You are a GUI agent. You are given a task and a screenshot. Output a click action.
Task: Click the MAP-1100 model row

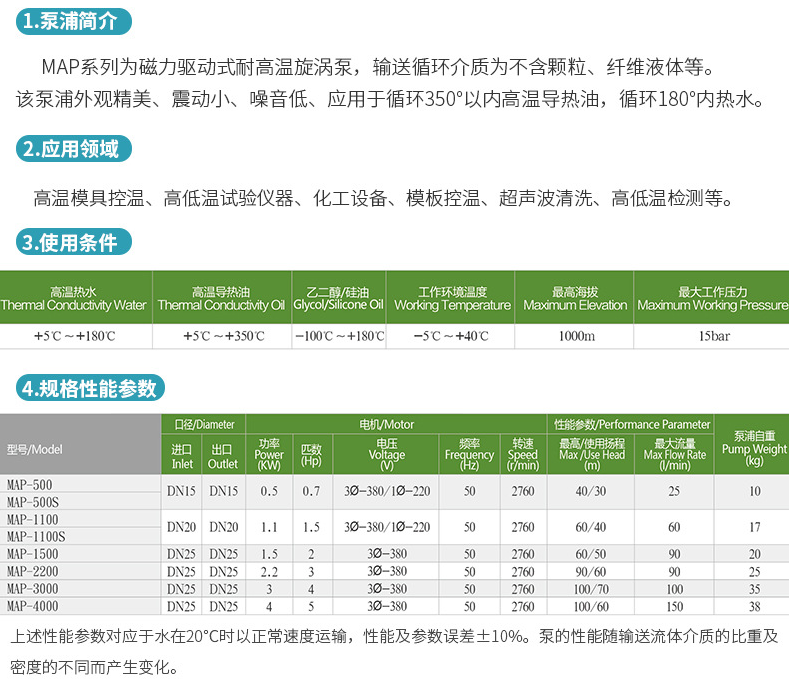click(x=80, y=519)
